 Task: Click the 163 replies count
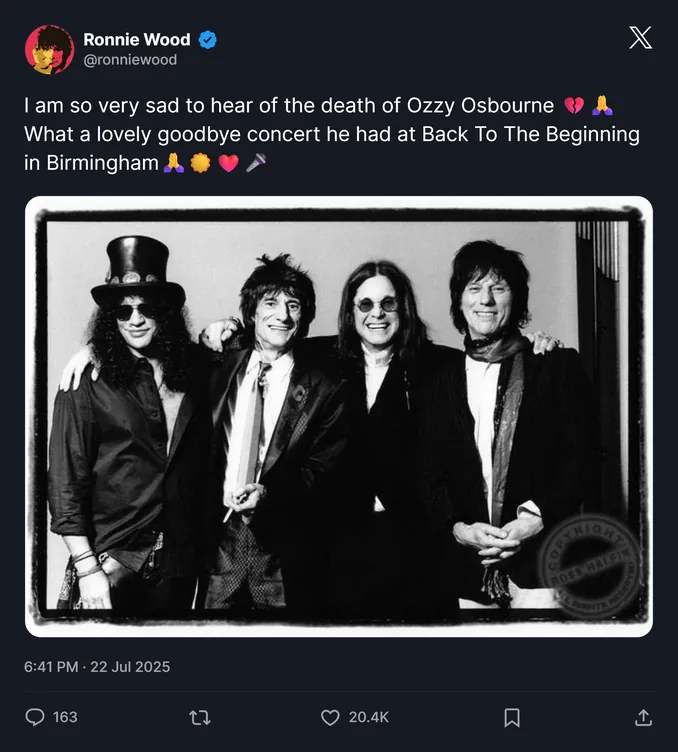(x=65, y=717)
